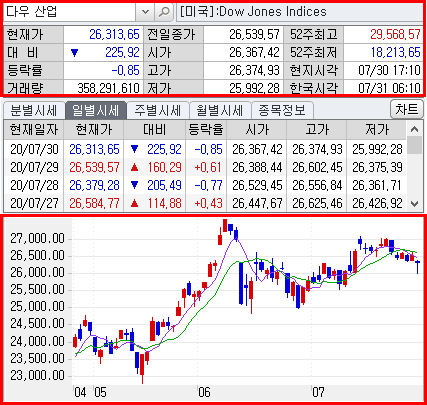The image size is (427, 405).
Task: Click the 06 month marker on the chart axis
Action: click(204, 392)
